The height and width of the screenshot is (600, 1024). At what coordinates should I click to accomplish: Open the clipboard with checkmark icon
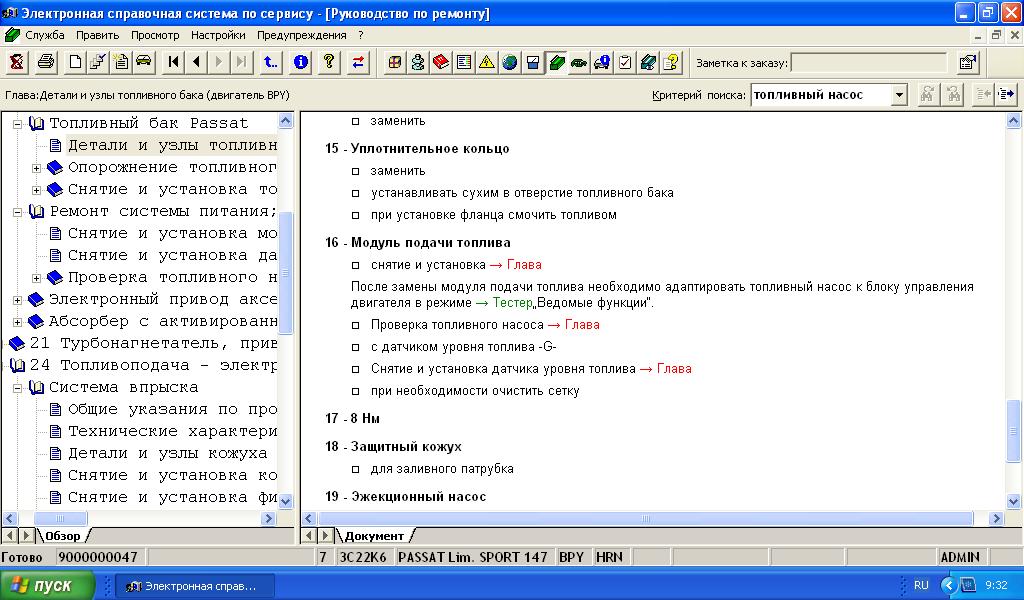[x=625, y=62]
